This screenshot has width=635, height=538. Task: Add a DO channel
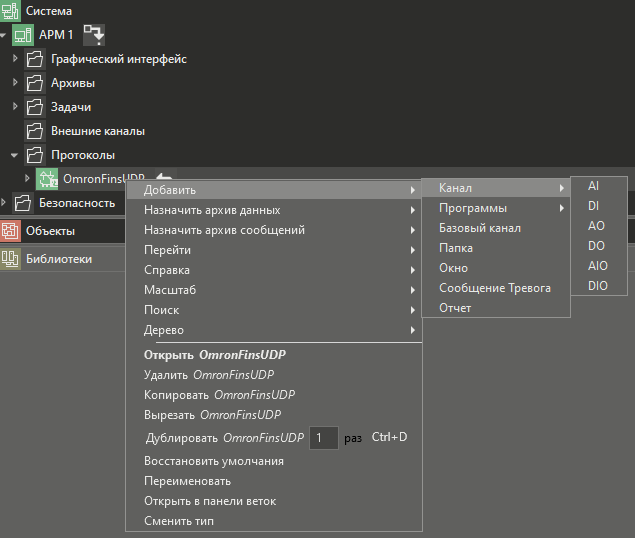click(599, 246)
